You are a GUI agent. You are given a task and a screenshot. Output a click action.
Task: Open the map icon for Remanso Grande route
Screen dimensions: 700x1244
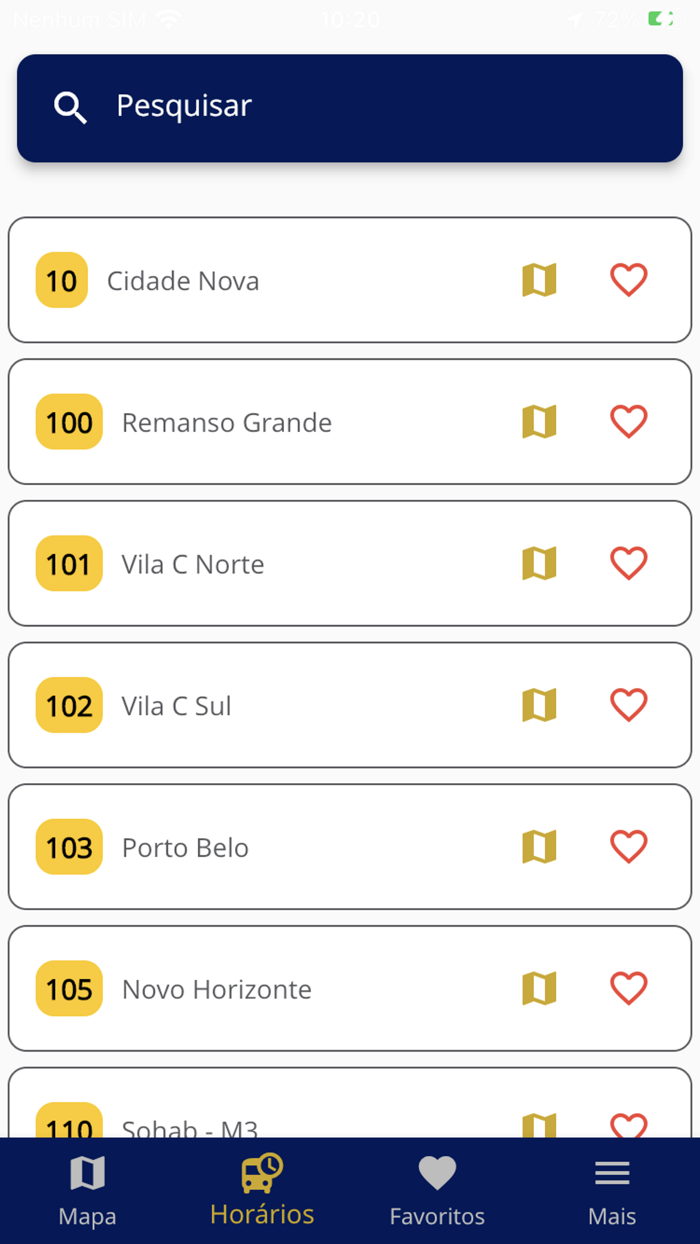click(539, 422)
